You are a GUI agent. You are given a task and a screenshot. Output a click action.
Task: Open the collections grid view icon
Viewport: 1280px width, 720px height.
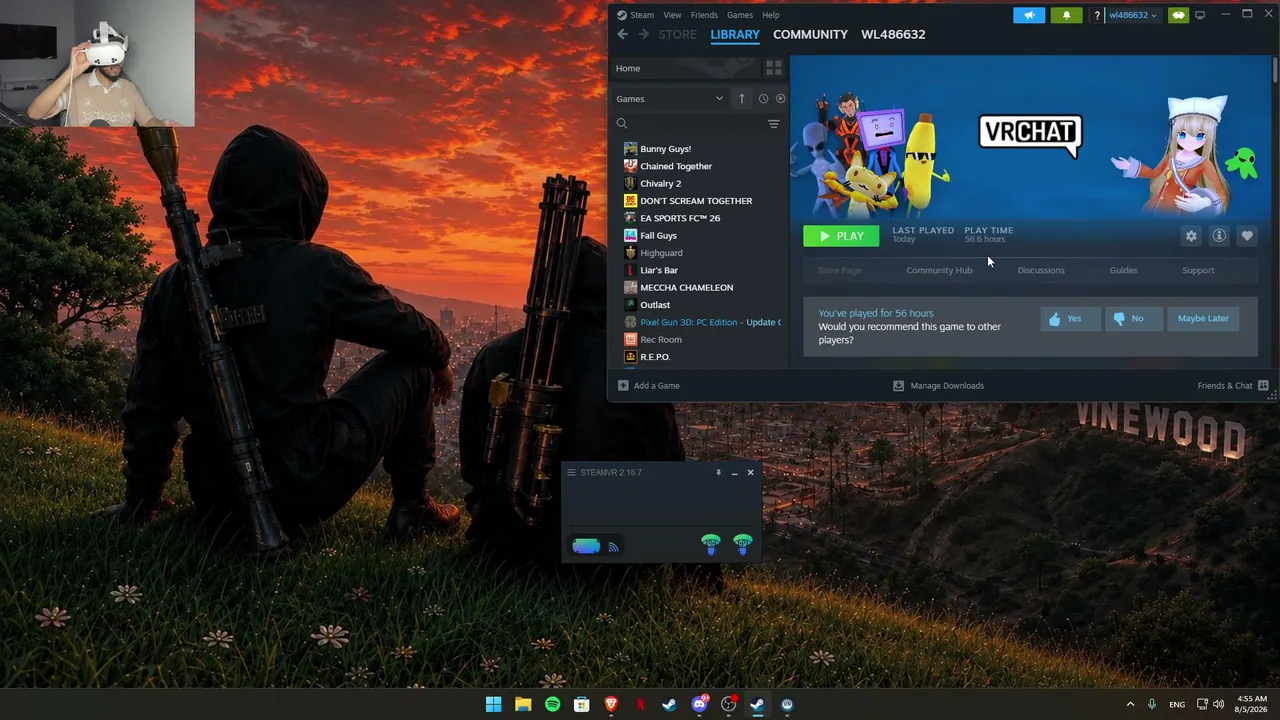coord(773,68)
